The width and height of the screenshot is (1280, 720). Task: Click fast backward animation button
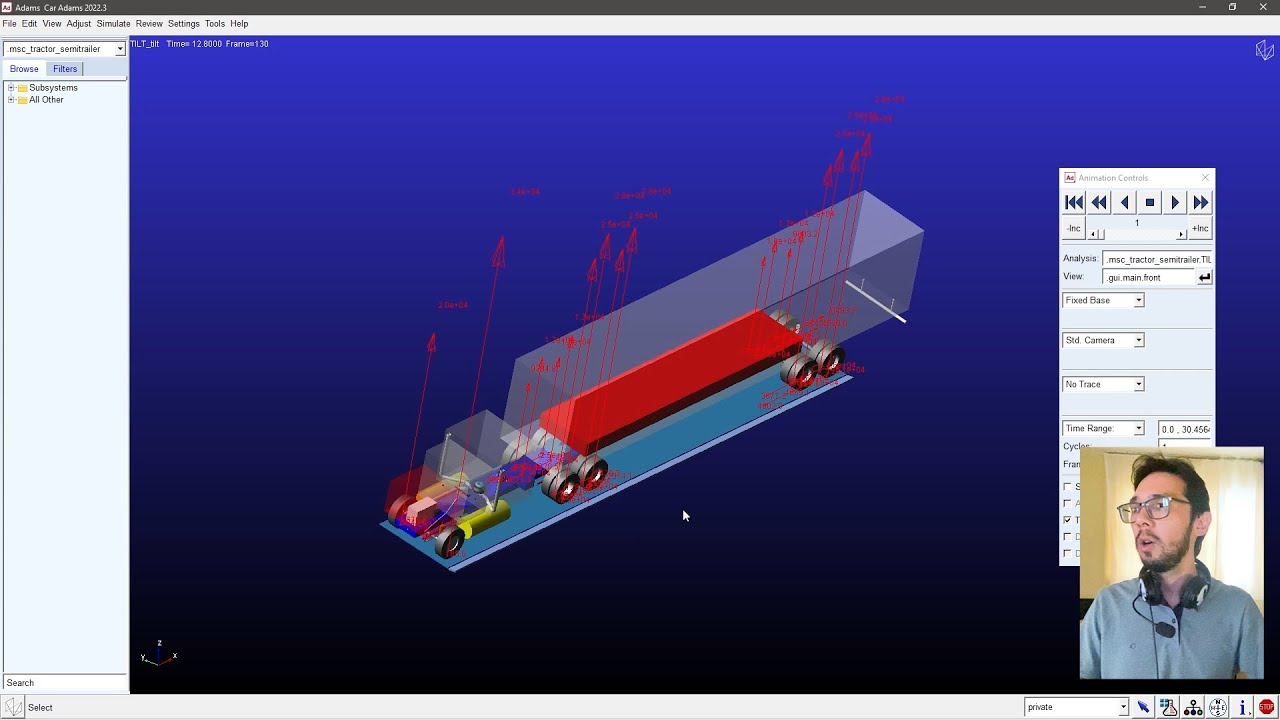click(1099, 202)
